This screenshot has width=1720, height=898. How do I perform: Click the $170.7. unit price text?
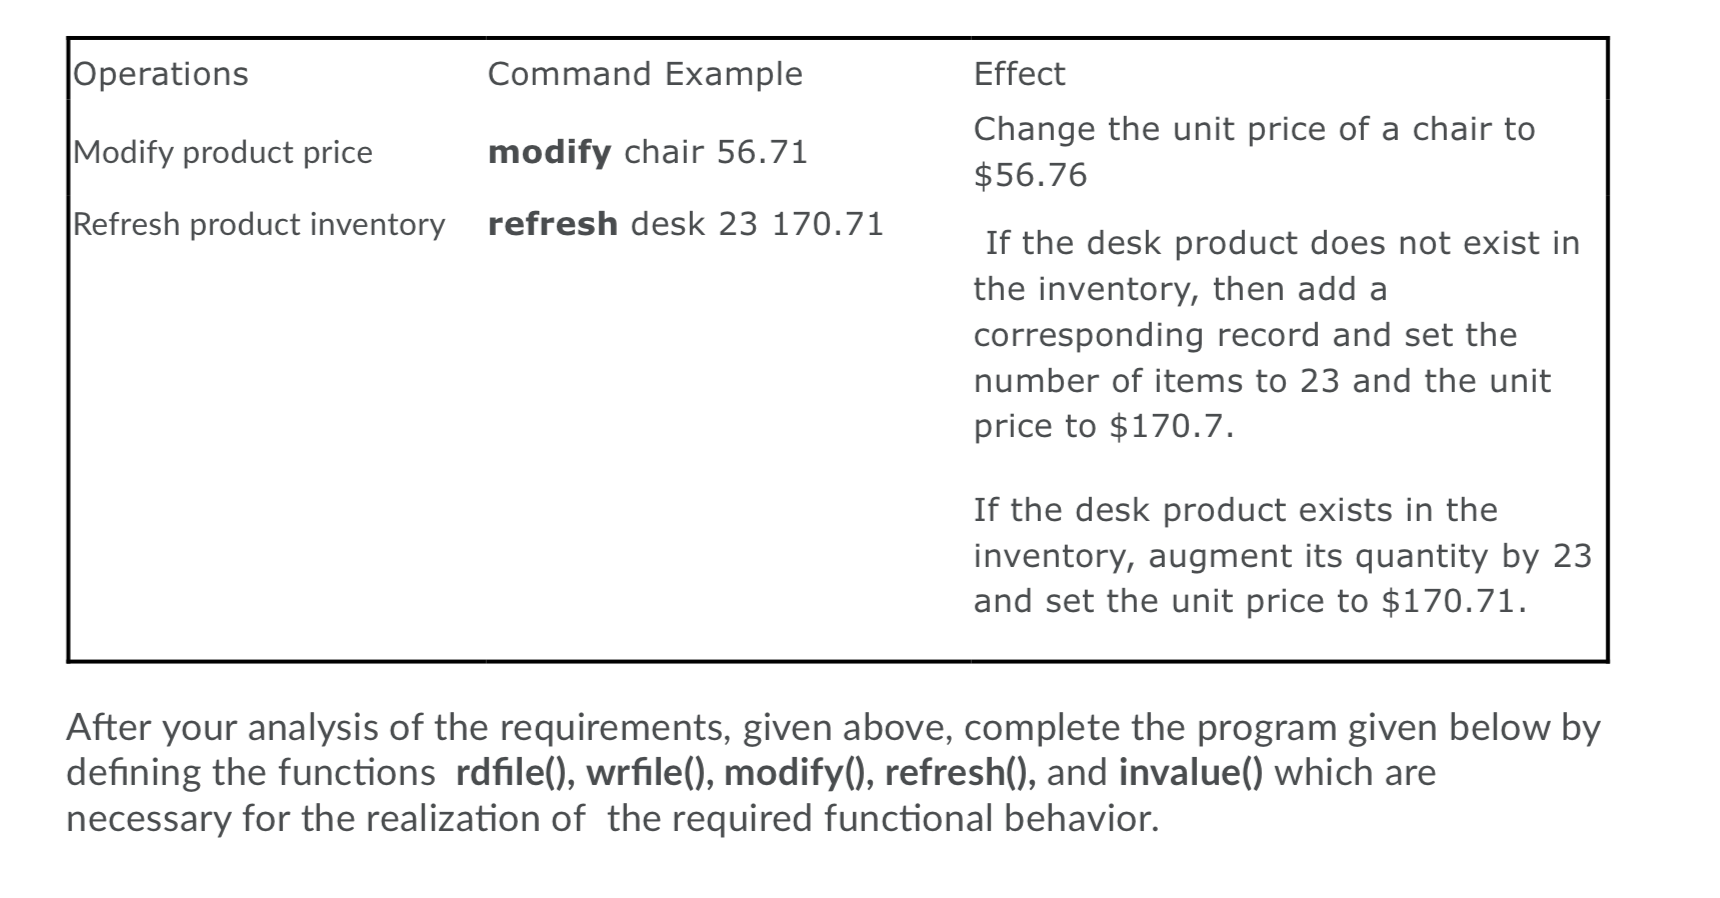pyautogui.click(x=1172, y=426)
